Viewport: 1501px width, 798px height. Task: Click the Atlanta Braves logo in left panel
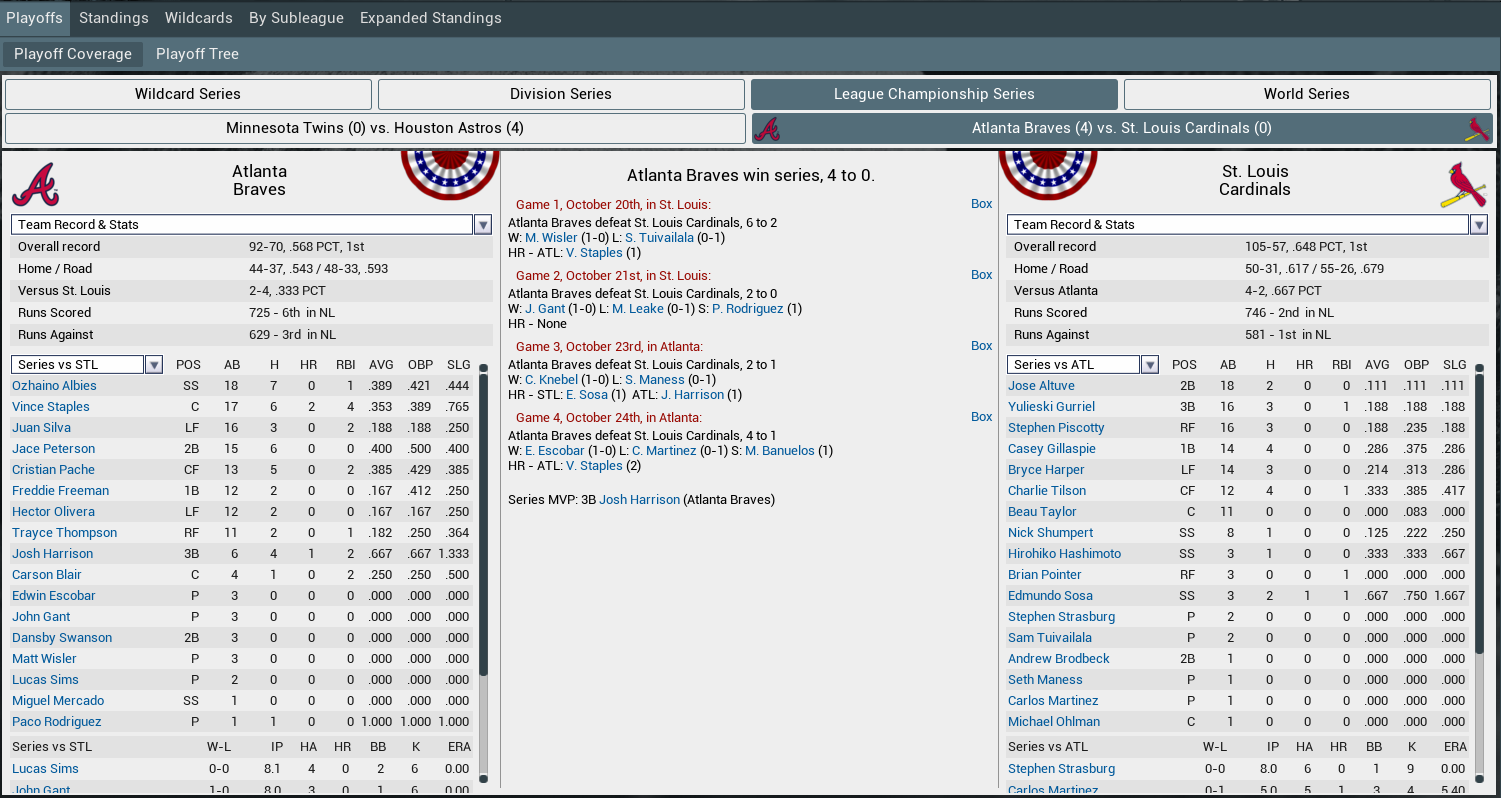35,184
